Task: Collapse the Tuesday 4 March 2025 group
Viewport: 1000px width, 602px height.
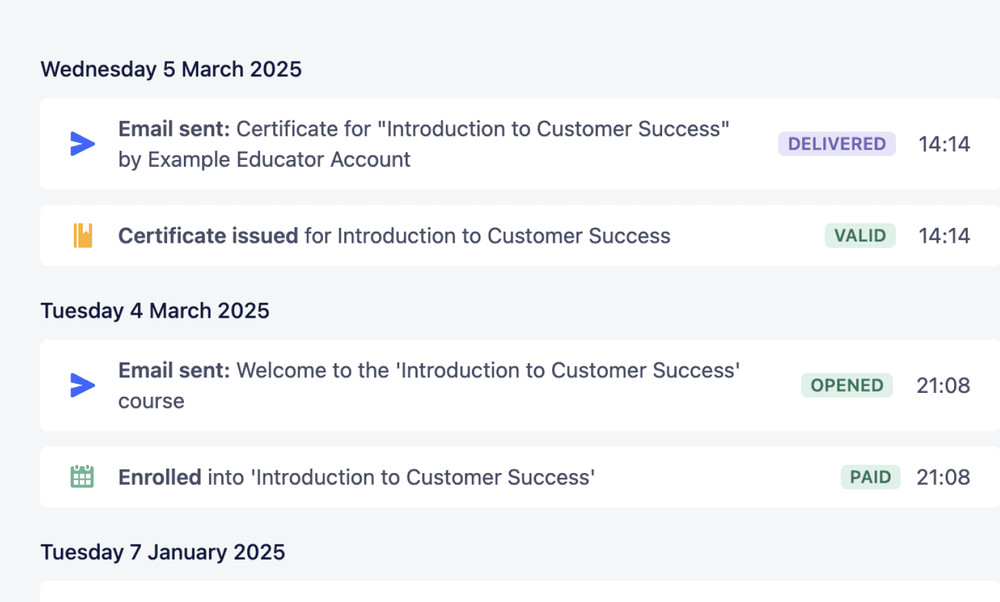Action: [x=154, y=310]
